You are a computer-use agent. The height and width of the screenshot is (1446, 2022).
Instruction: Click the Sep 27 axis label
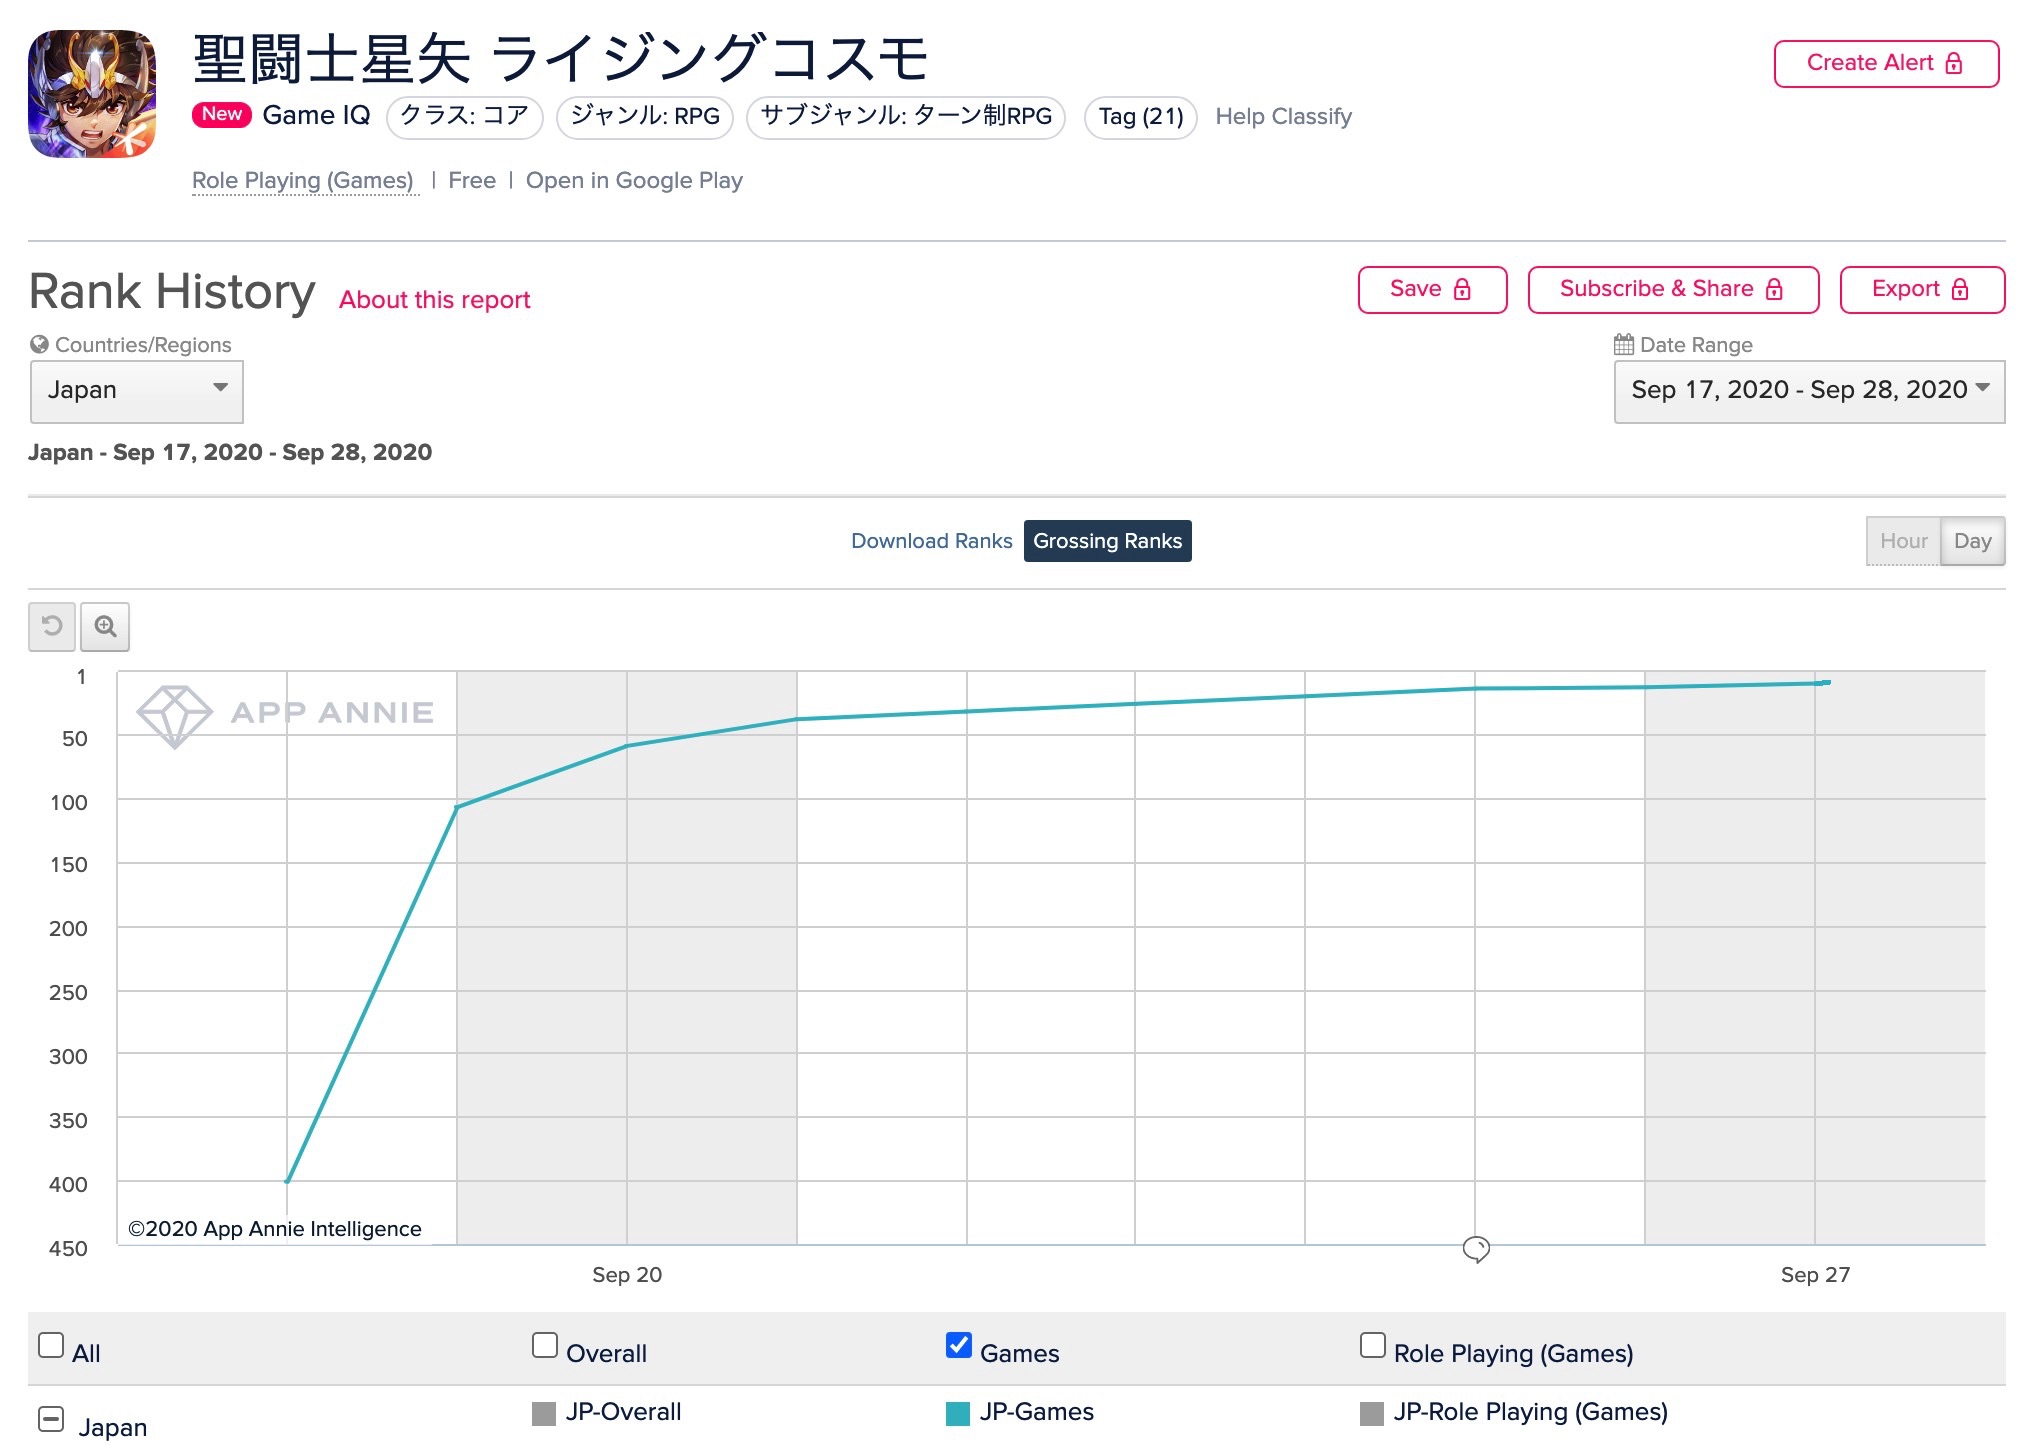point(1815,1275)
